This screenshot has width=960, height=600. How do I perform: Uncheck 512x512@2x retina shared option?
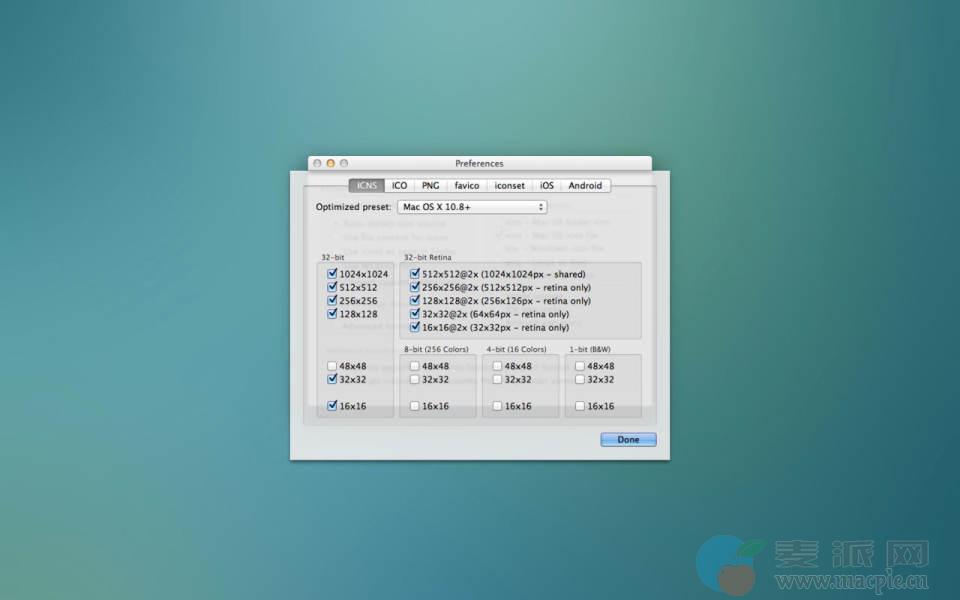(415, 274)
